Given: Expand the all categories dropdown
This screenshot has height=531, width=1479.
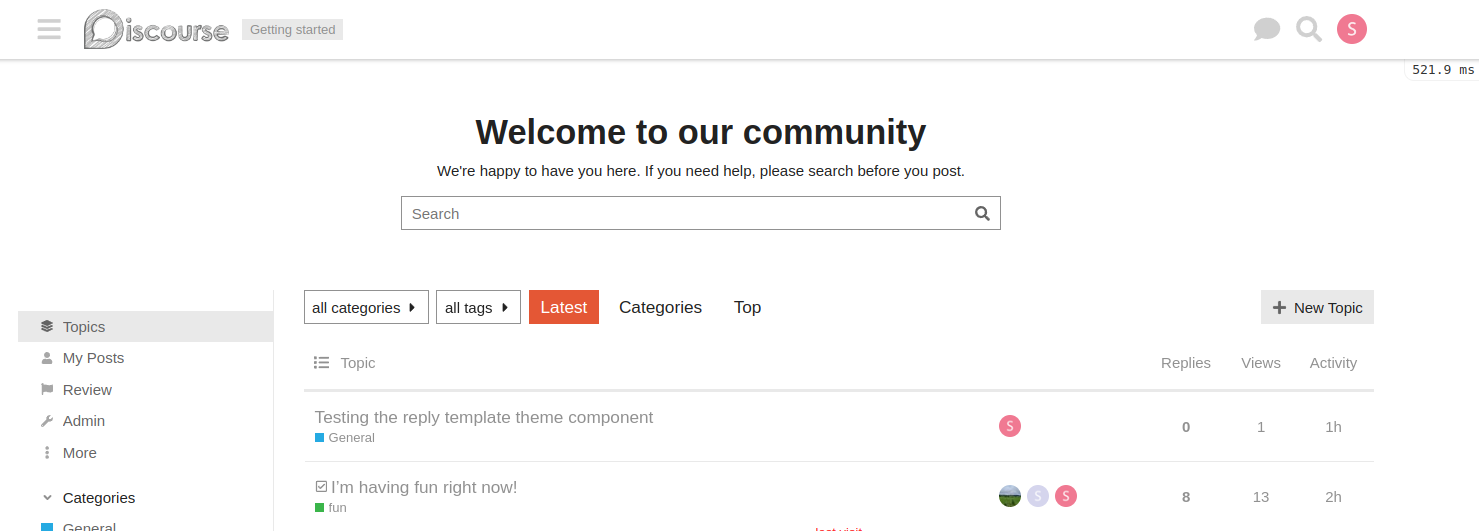Looking at the screenshot, I should coord(366,307).
